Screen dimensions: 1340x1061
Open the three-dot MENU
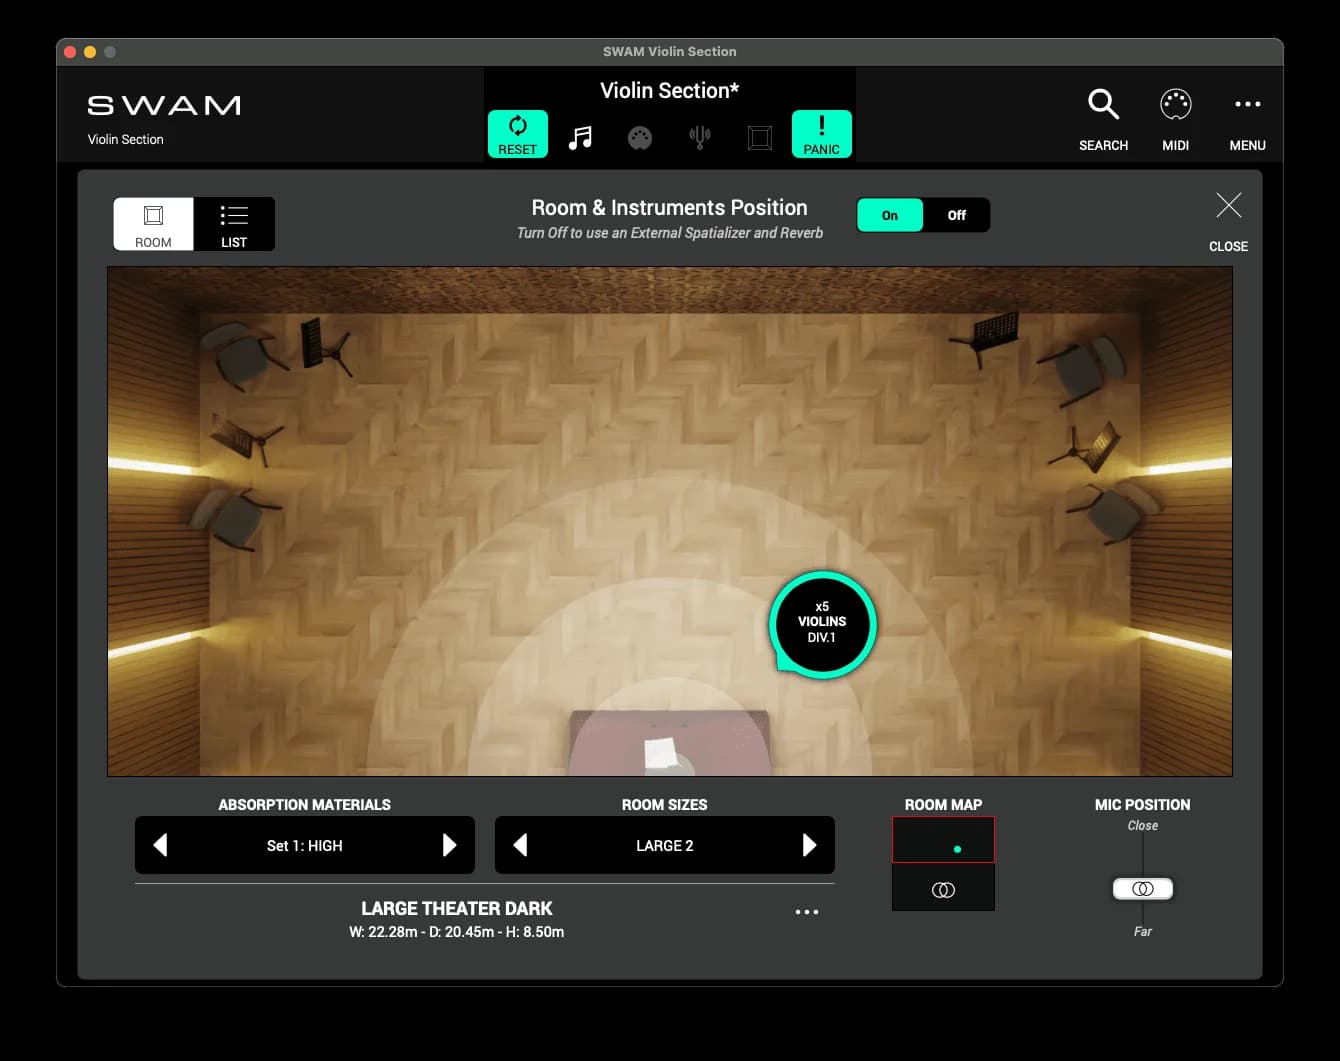1247,118
